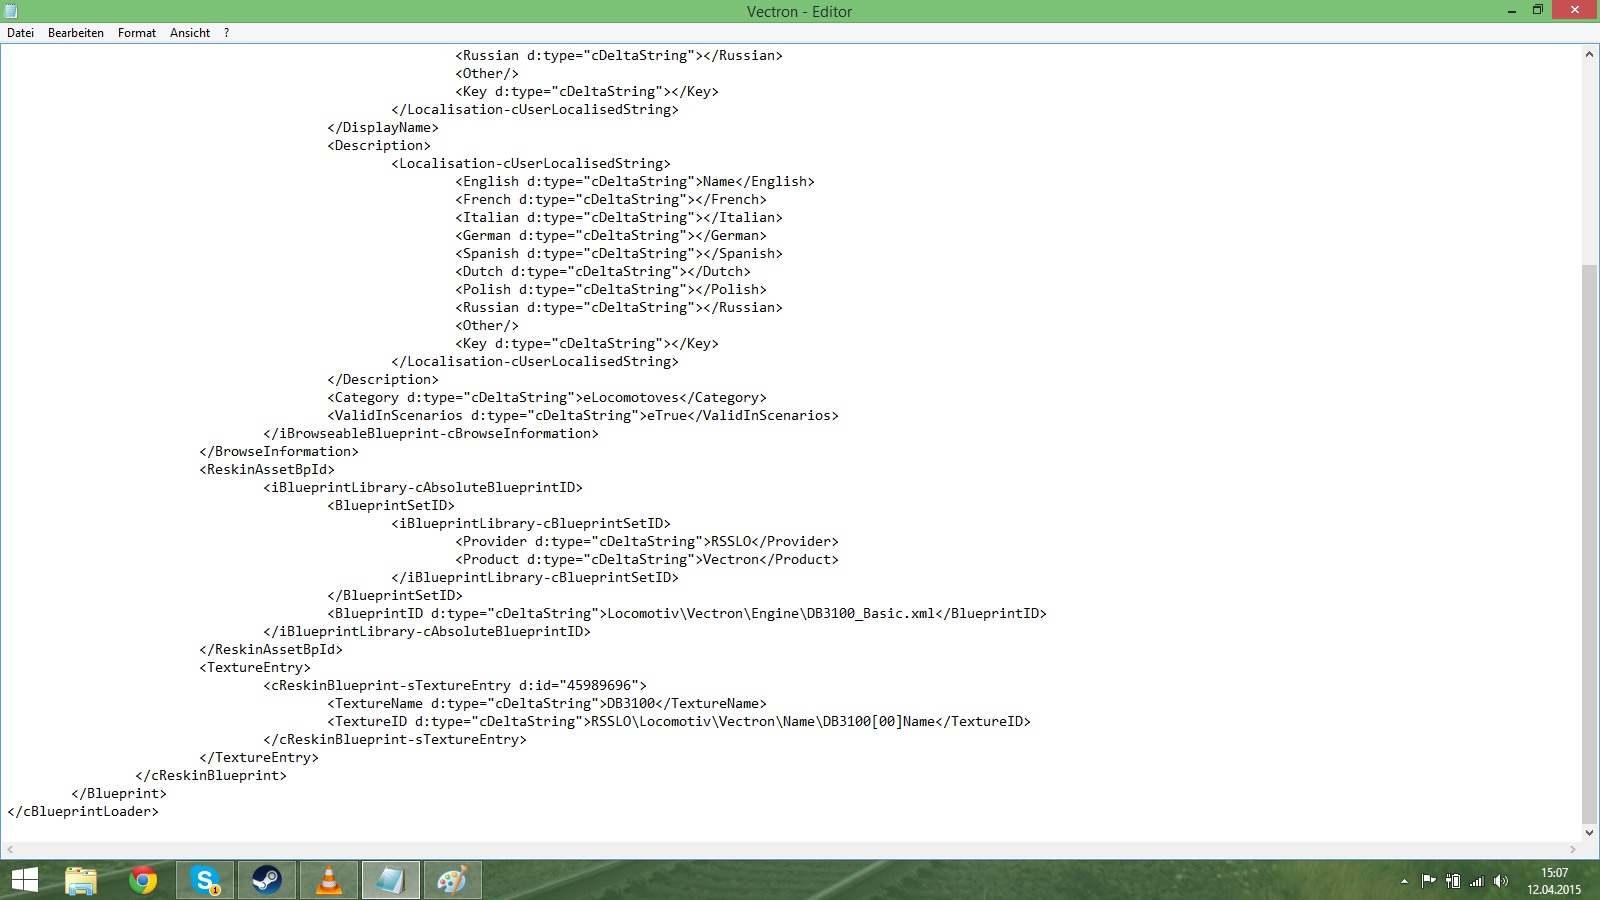Click the Notepad icon in the title bar
Viewport: 1600px width, 900px height.
pyautogui.click(x=11, y=11)
